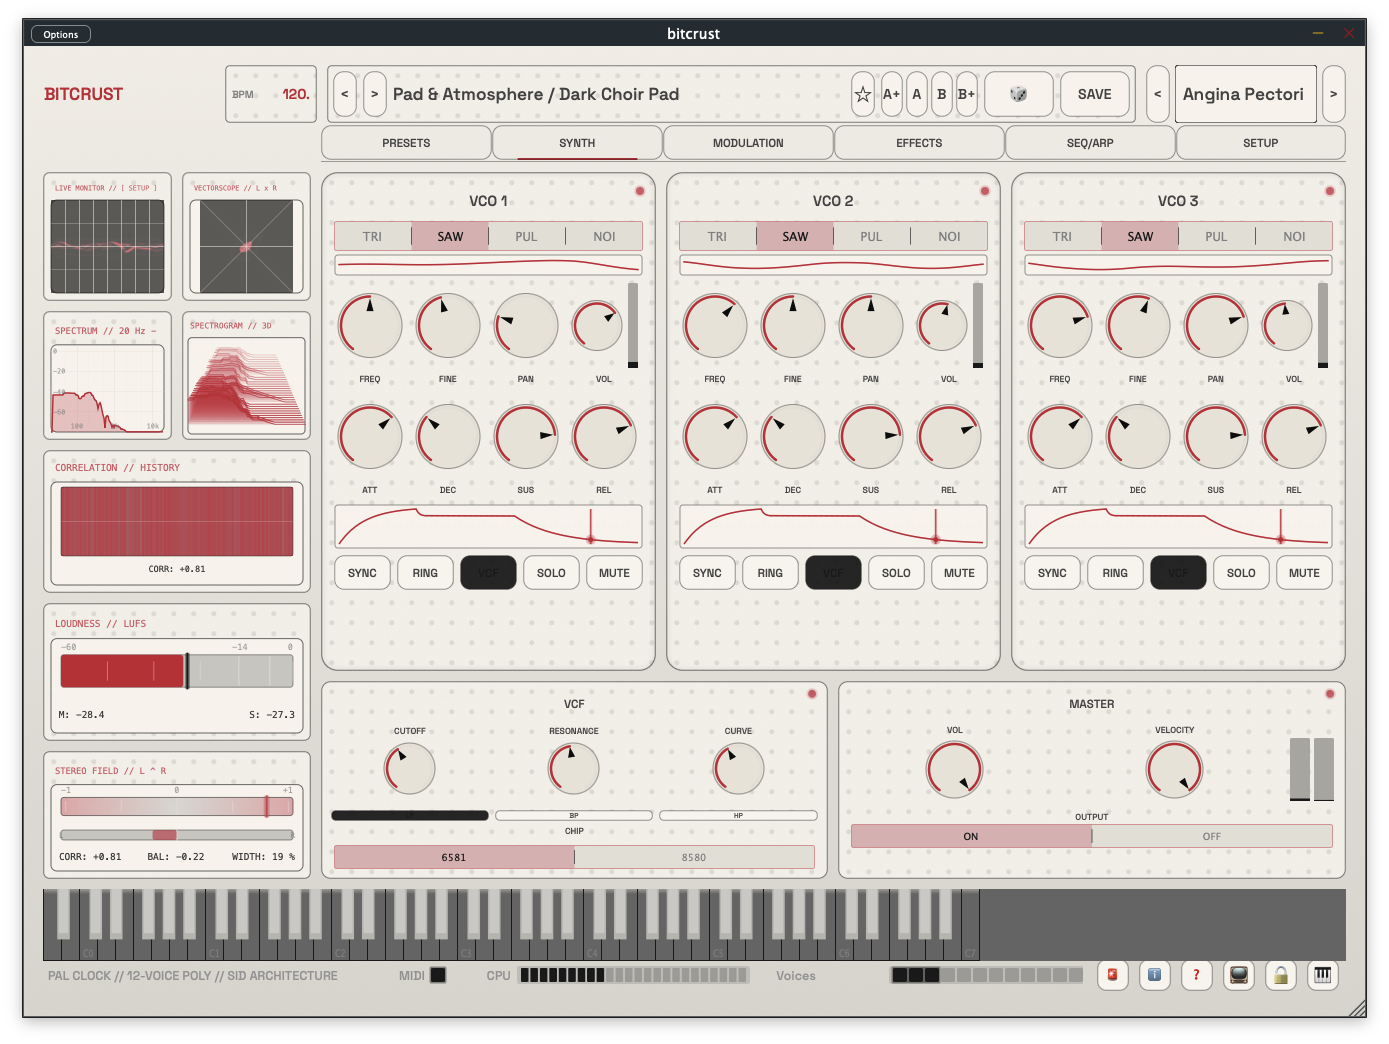Screen dimensions: 1389x1044
Task: Click the Correlation History display
Action: [x=177, y=521]
